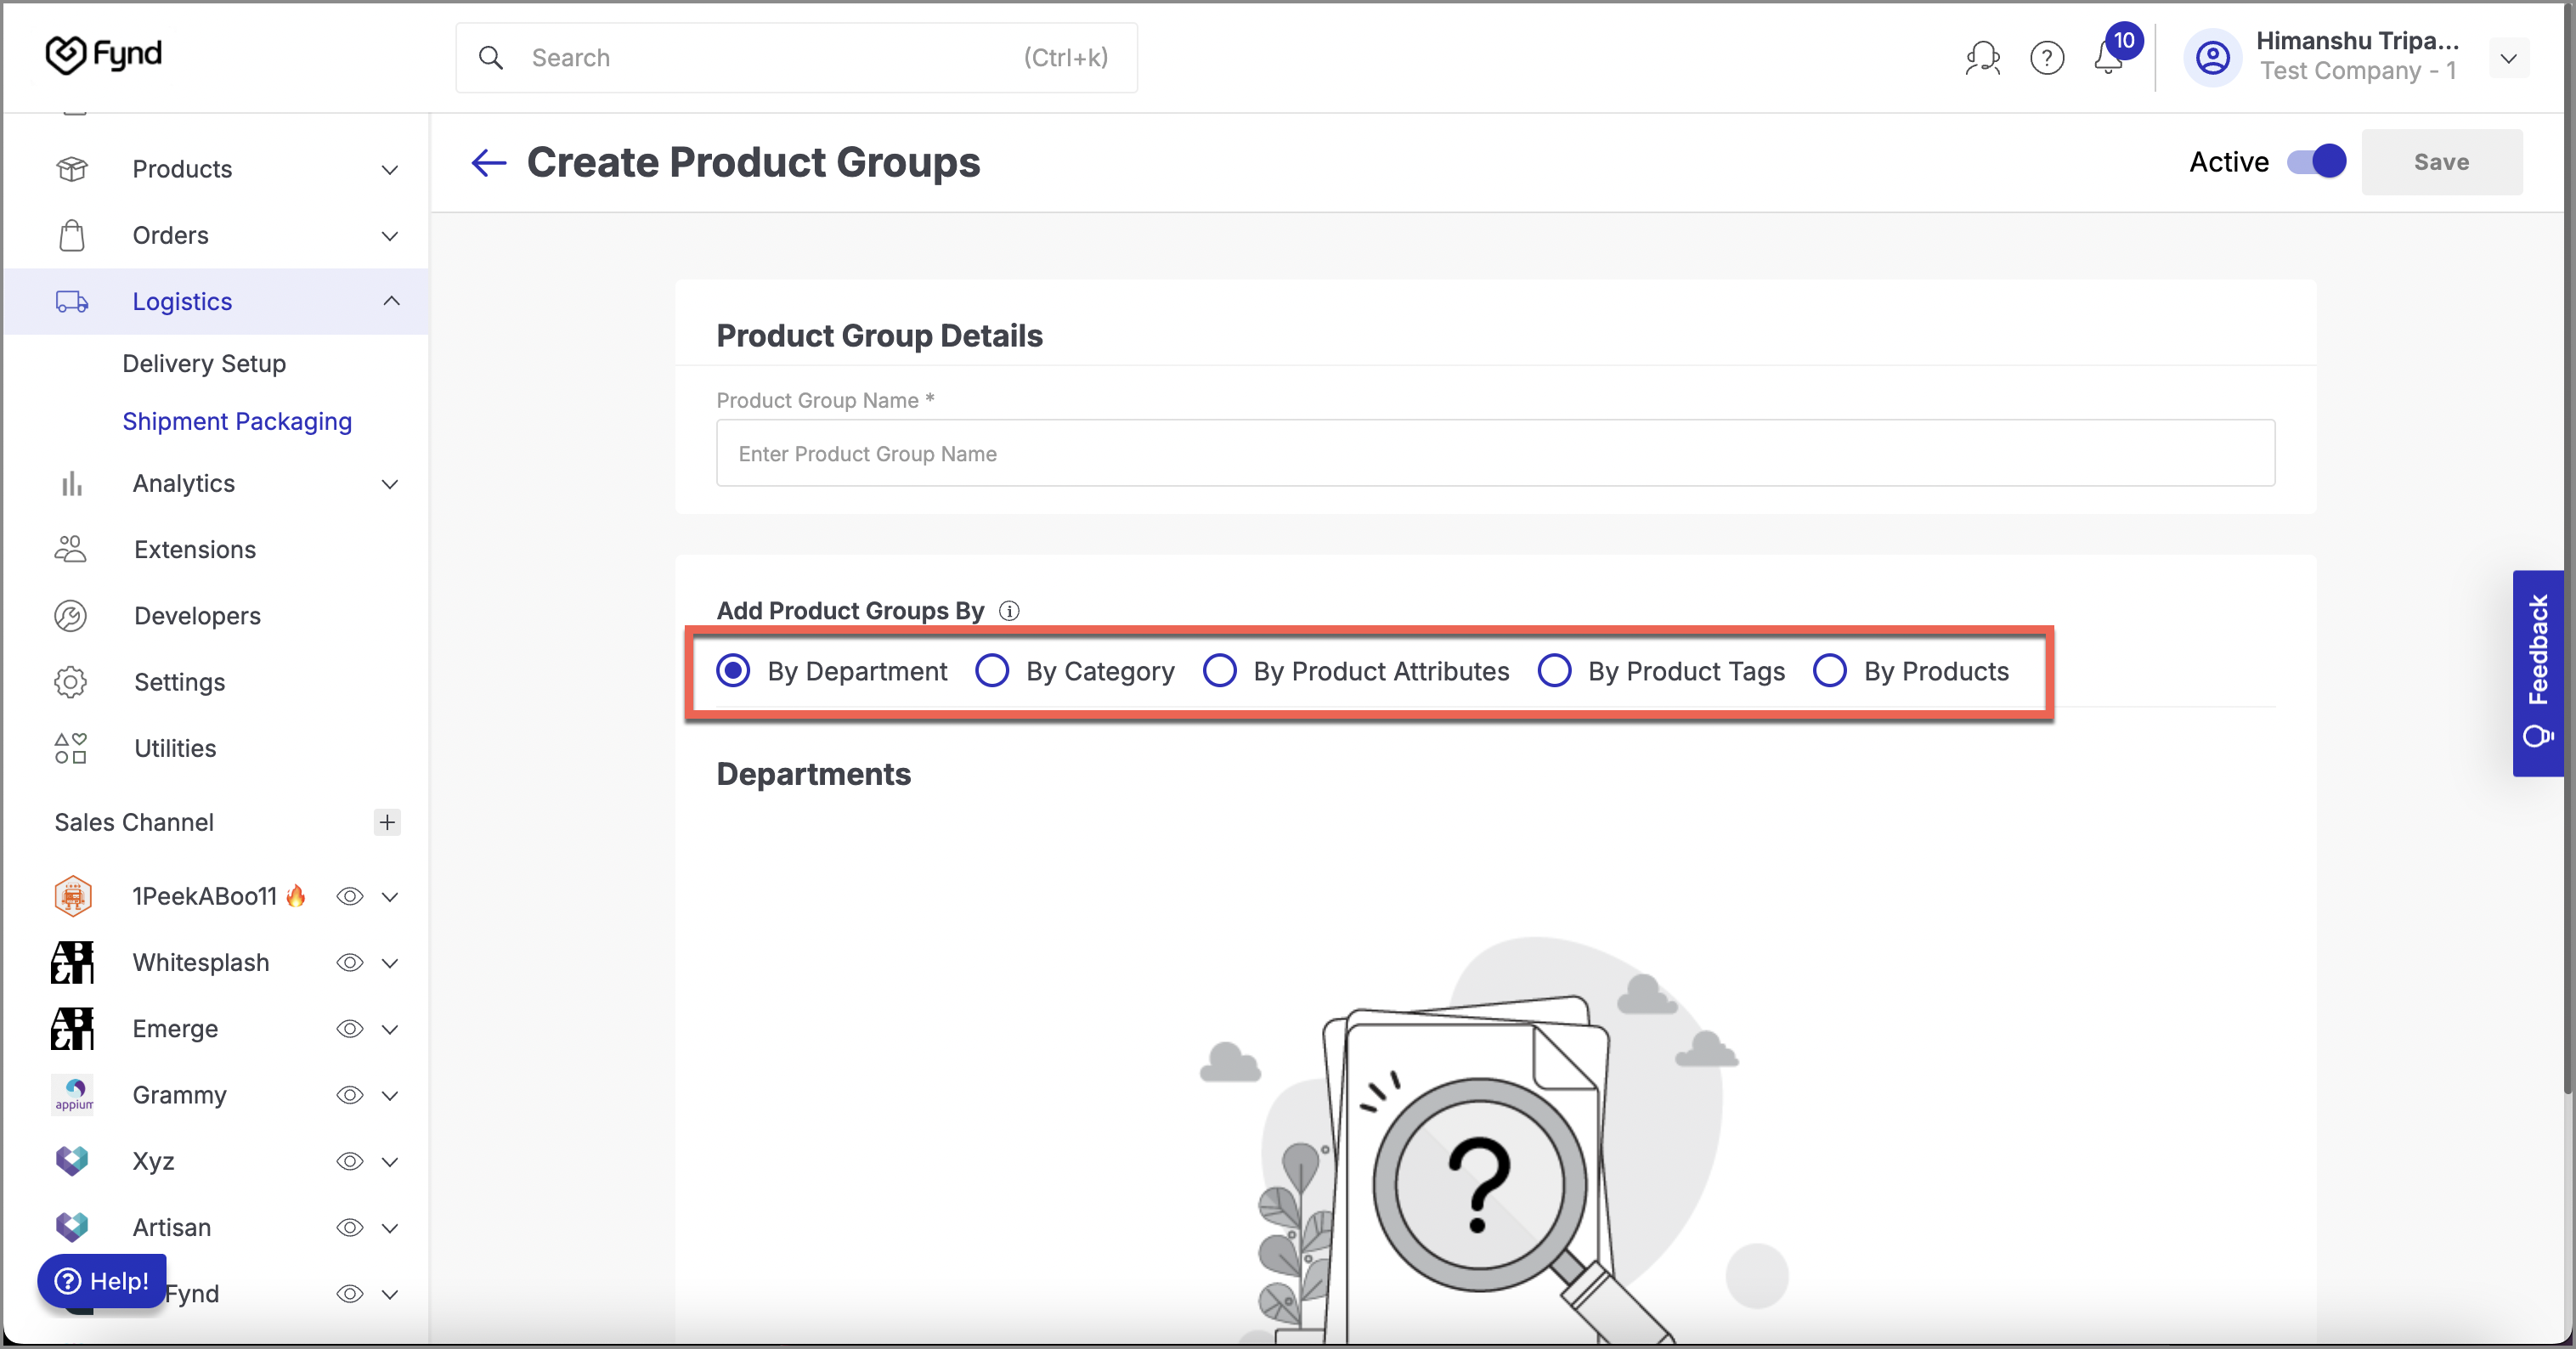The height and width of the screenshot is (1349, 2576).
Task: Toggle the Active switch
Action: pos(2317,162)
